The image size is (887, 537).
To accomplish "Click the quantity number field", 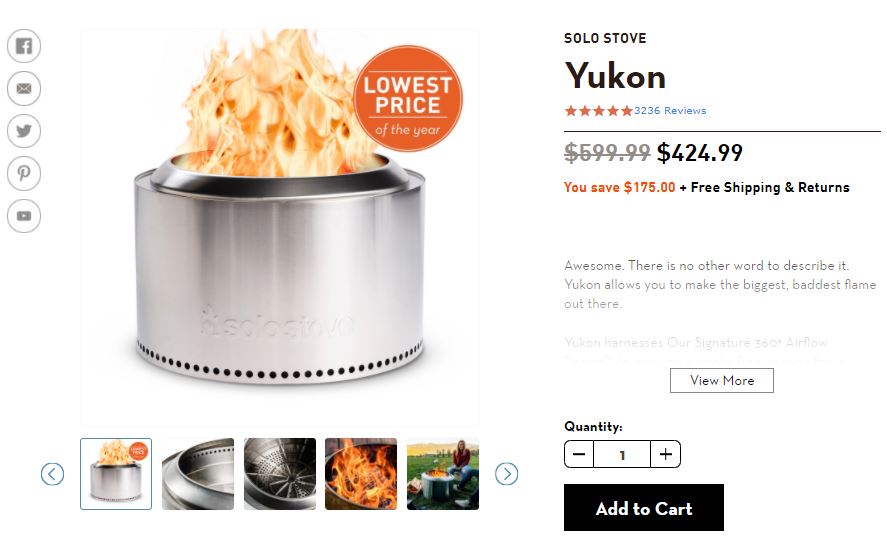I will (622, 454).
